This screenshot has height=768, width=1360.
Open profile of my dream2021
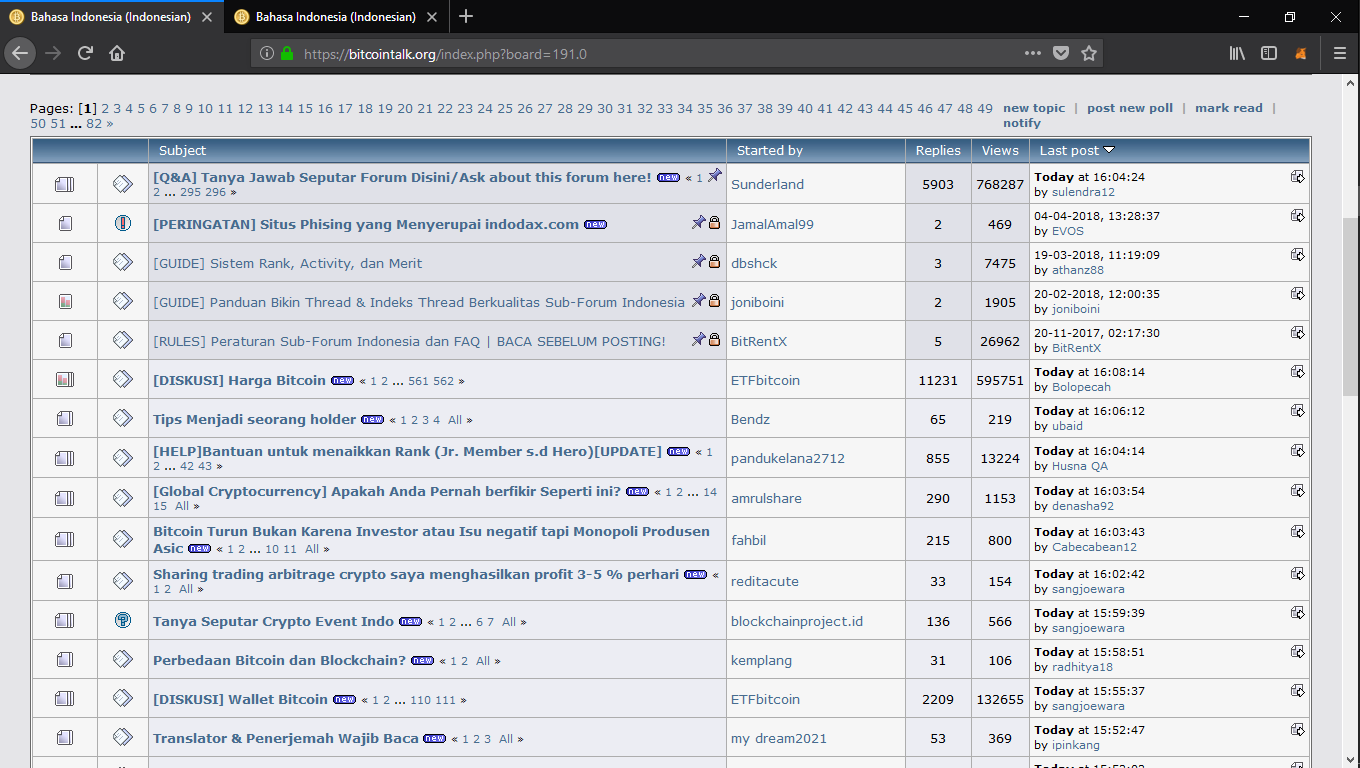[779, 738]
